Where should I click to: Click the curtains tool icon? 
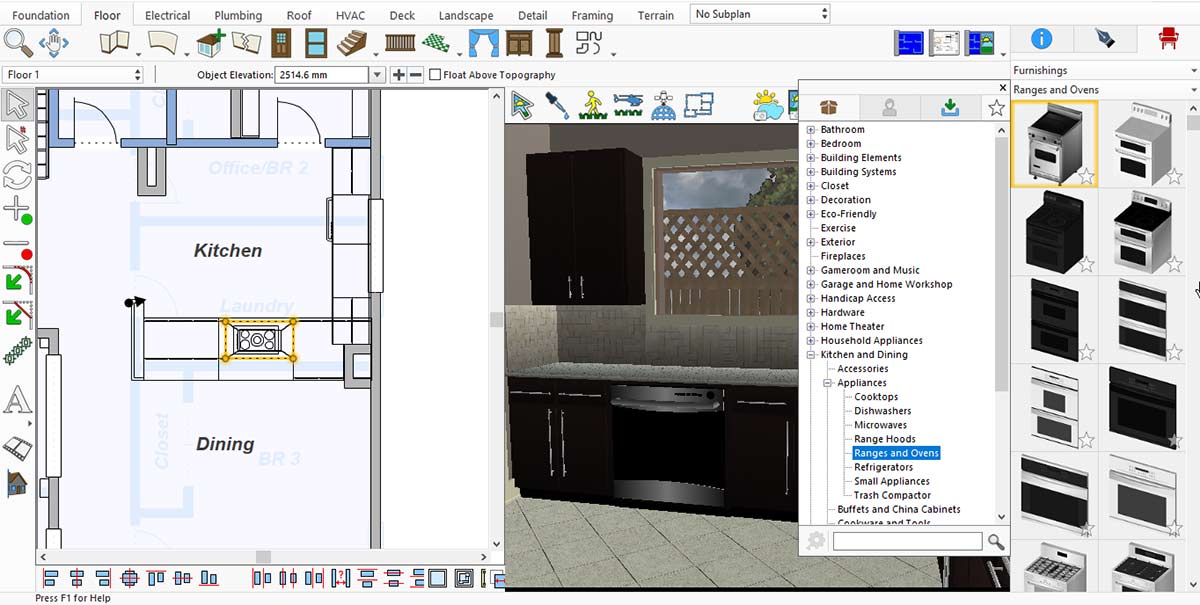[484, 43]
